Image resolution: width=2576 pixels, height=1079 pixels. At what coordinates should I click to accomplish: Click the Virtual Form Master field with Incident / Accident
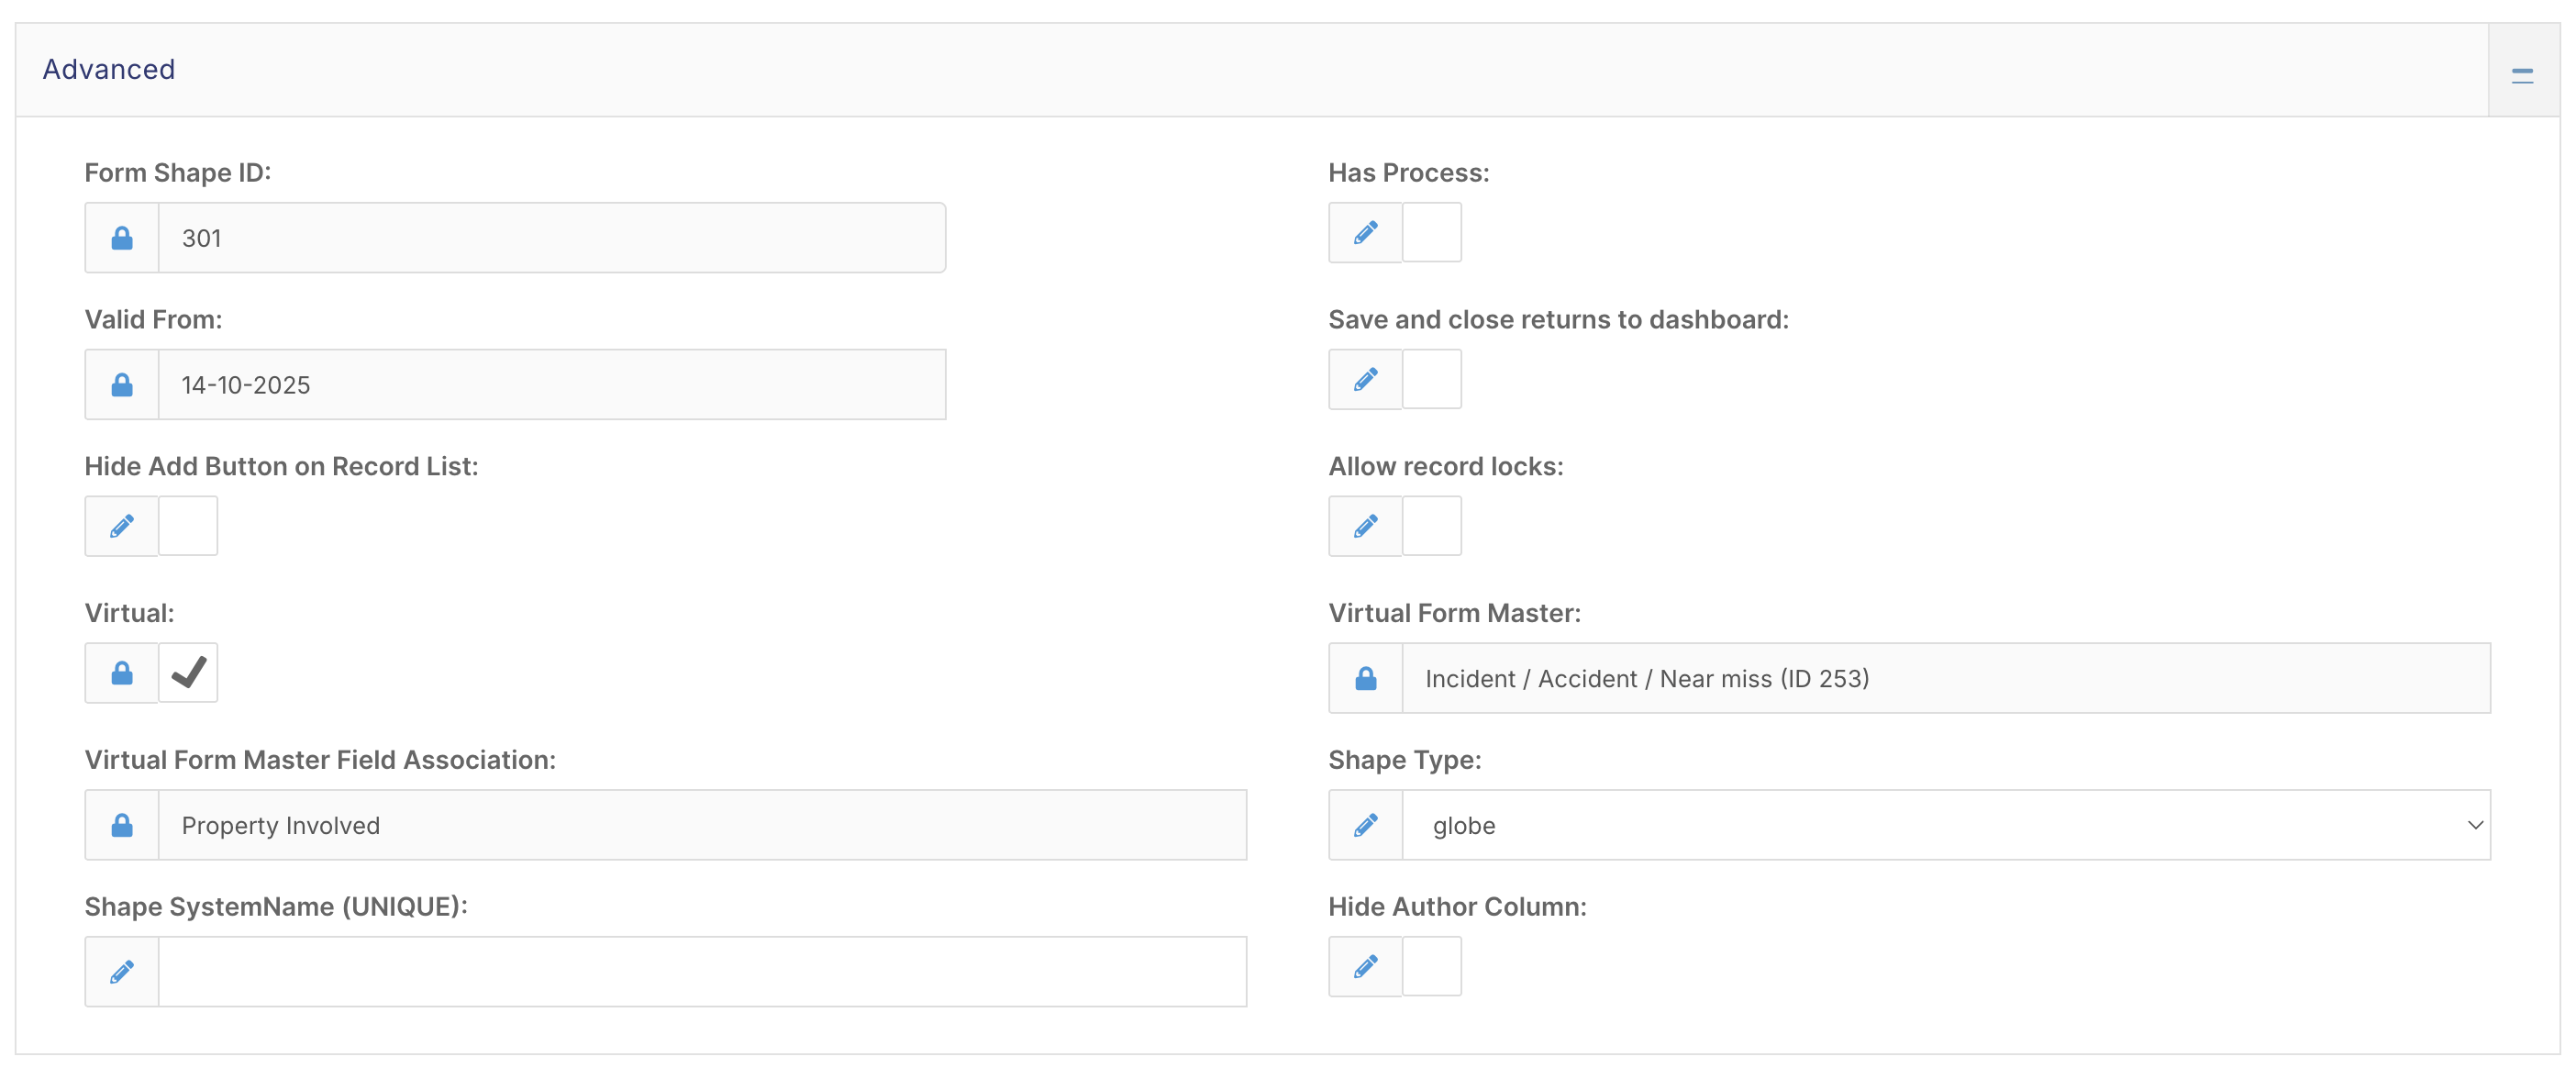[x=1946, y=679]
